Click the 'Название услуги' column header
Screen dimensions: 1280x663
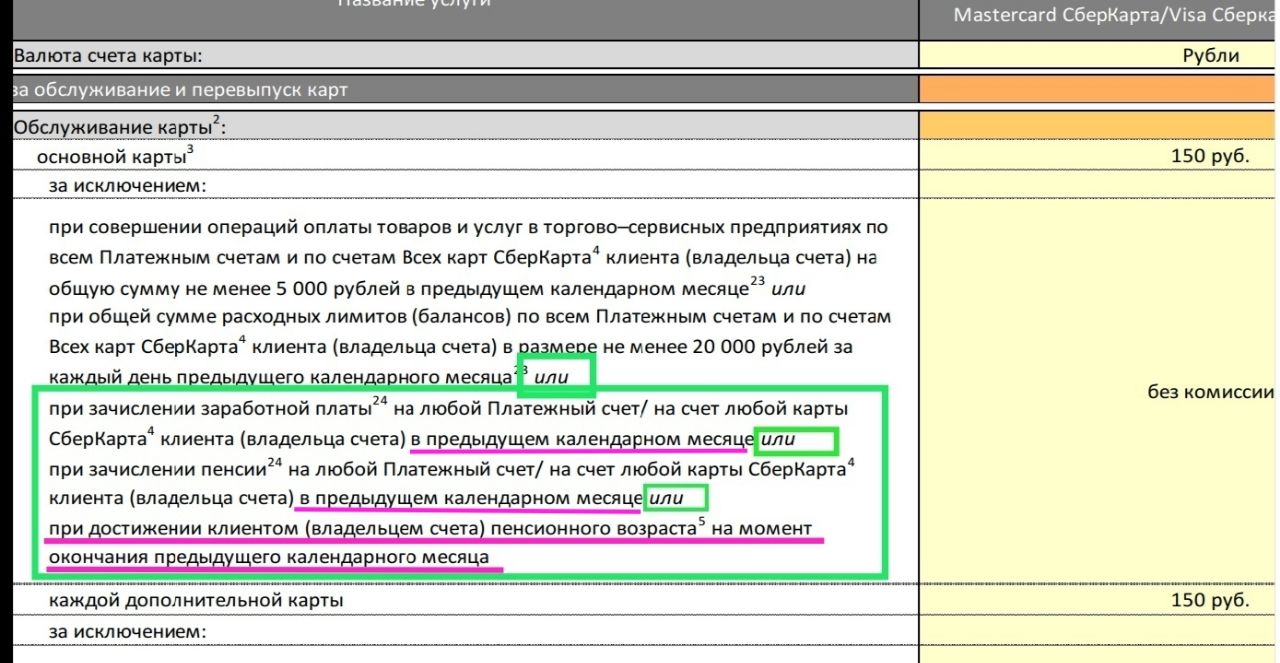pos(414,4)
